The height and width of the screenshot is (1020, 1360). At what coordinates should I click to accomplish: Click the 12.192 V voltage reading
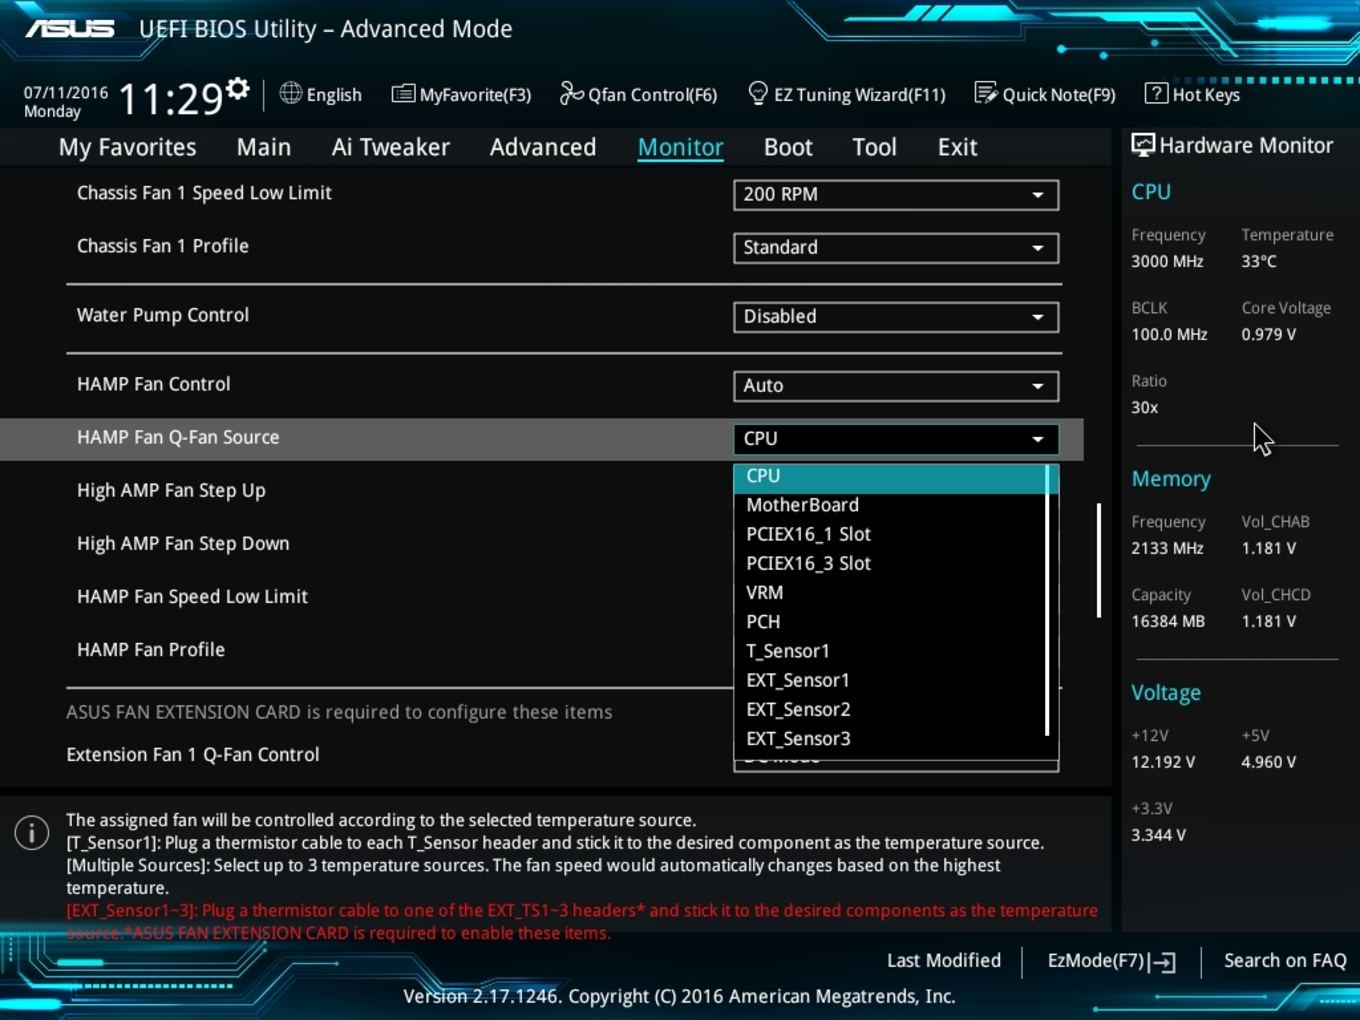1163,762
